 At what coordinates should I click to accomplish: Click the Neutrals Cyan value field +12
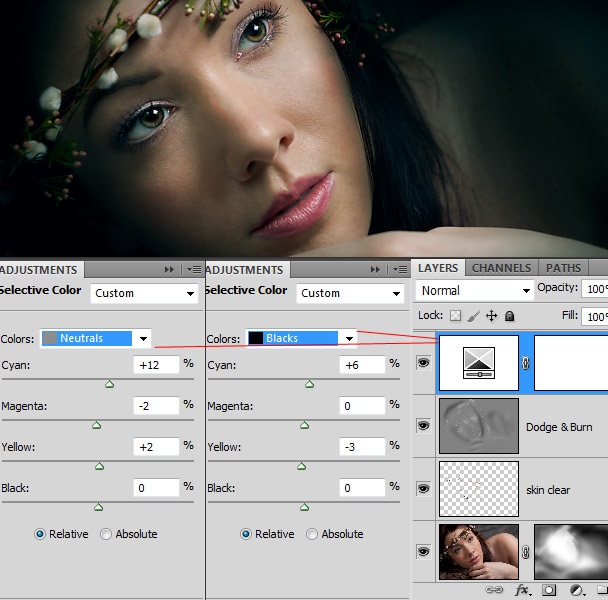pos(156,365)
